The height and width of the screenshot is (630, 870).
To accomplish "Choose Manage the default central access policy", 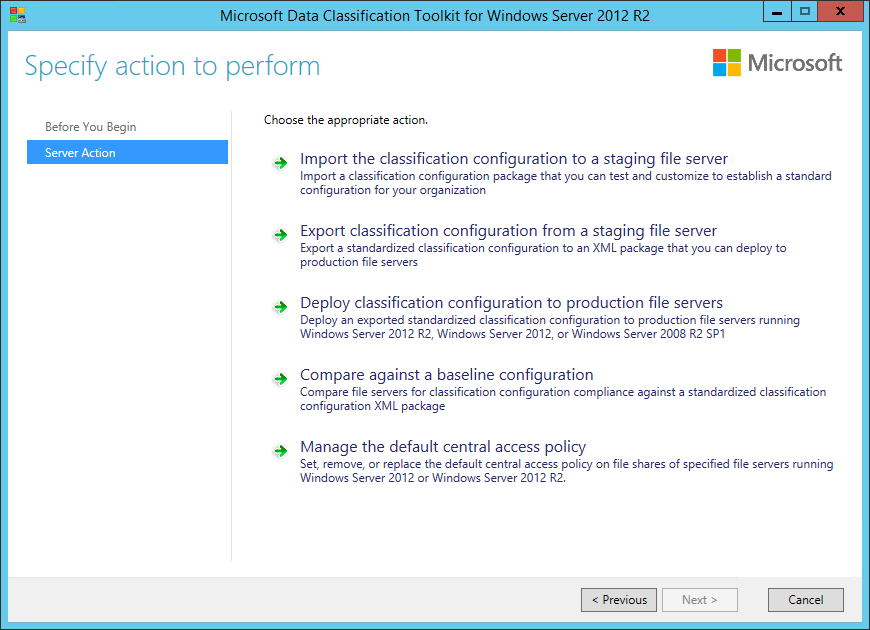I will tap(443, 447).
